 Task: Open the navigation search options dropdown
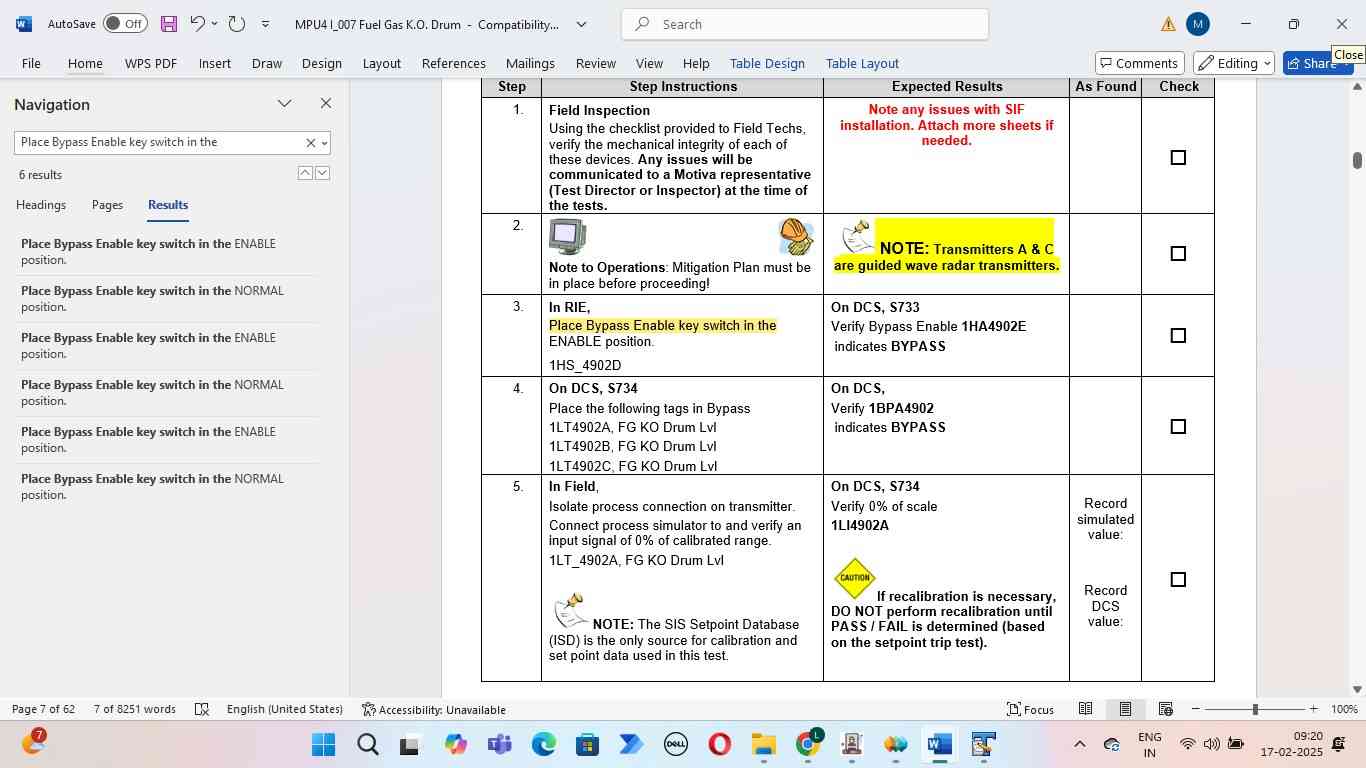coord(324,143)
